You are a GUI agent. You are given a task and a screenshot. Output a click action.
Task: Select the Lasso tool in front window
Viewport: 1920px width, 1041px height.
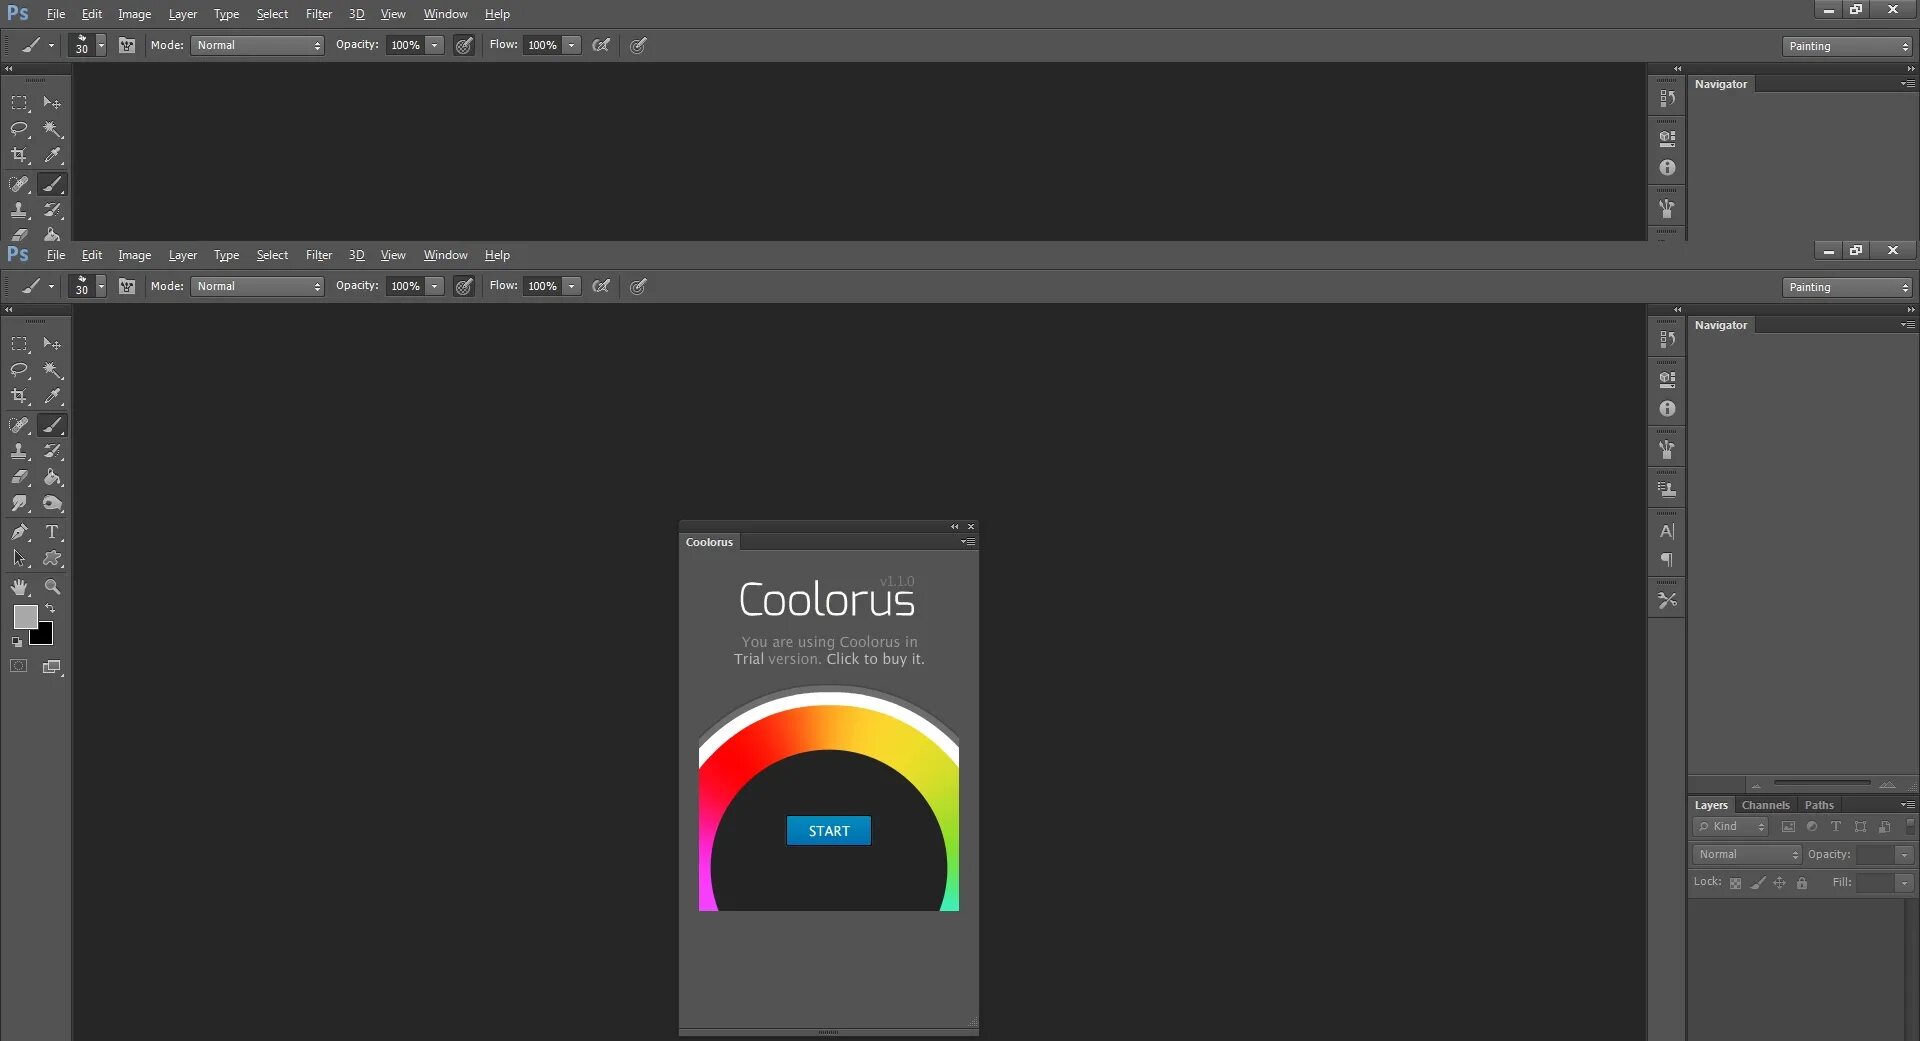19,370
